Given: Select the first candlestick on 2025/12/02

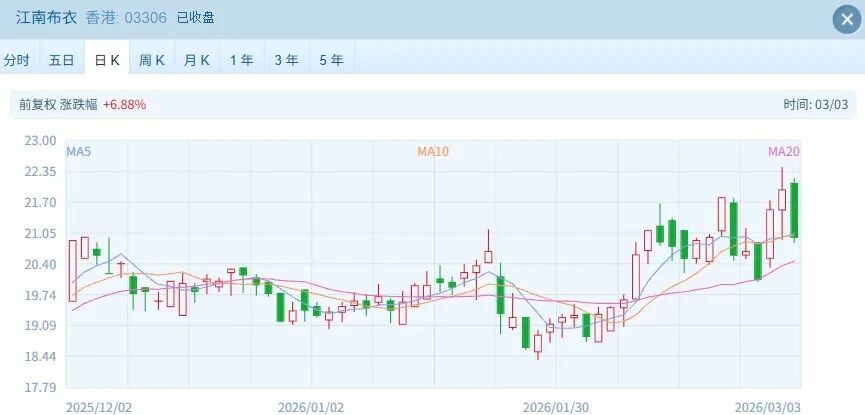Looking at the screenshot, I should [x=73, y=270].
